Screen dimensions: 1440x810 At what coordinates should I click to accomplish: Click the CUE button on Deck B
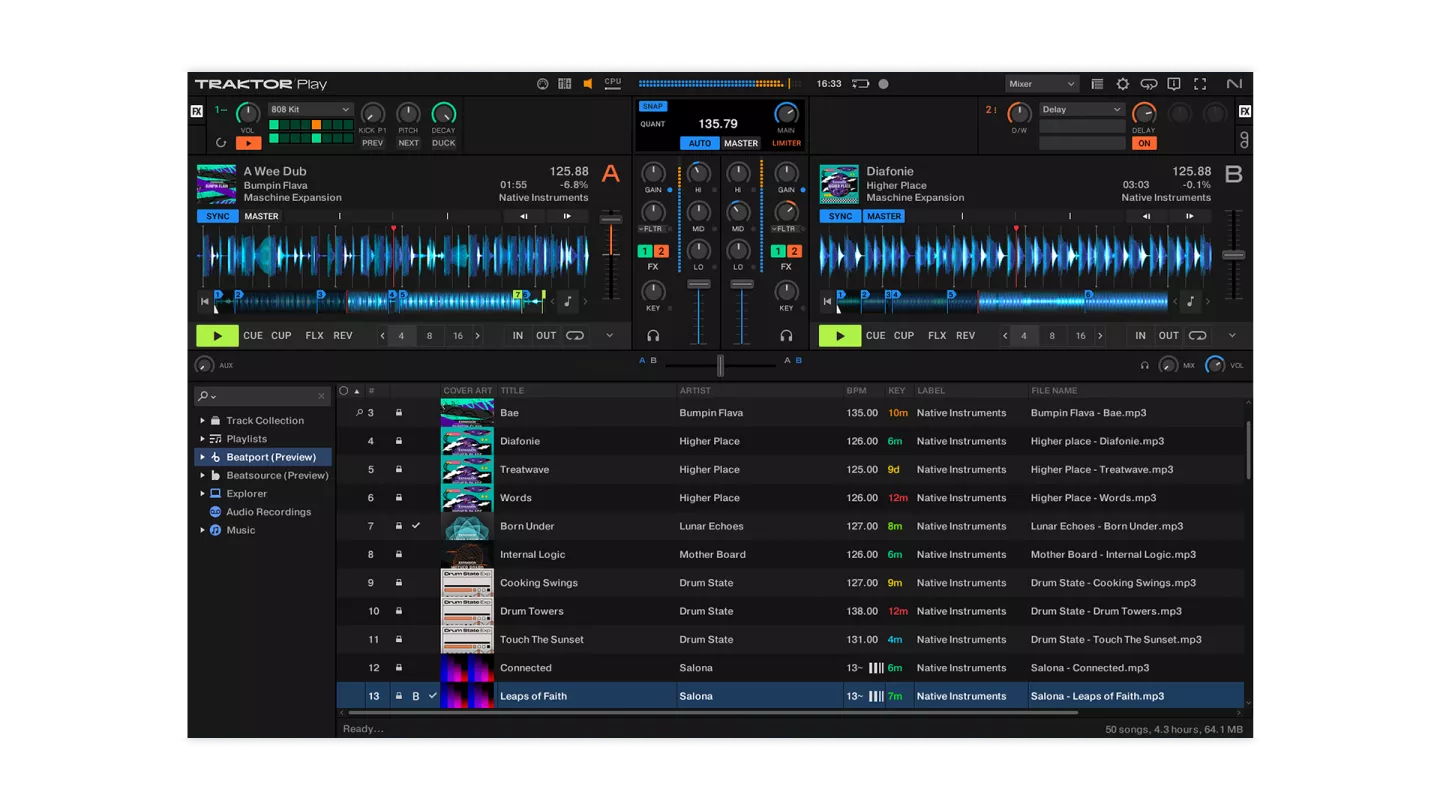pos(876,336)
